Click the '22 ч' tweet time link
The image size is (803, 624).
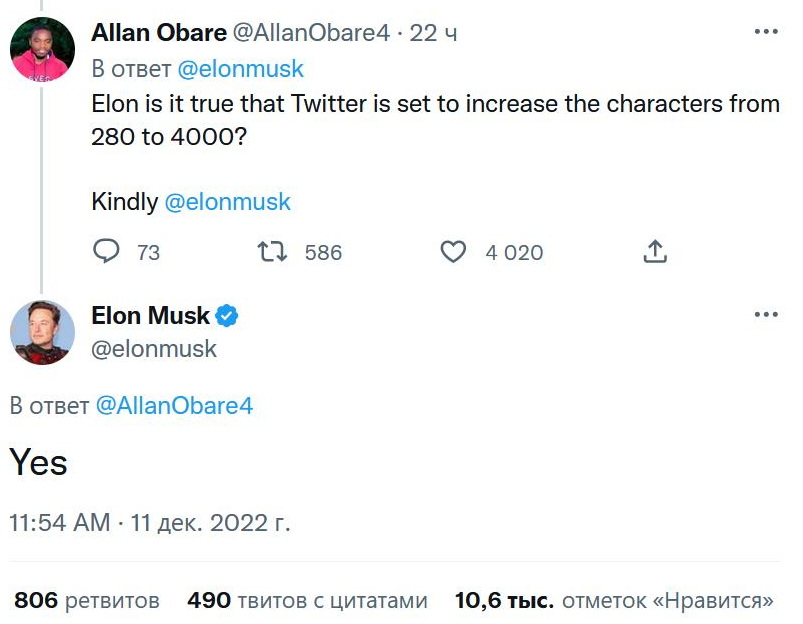pyautogui.click(x=434, y=33)
